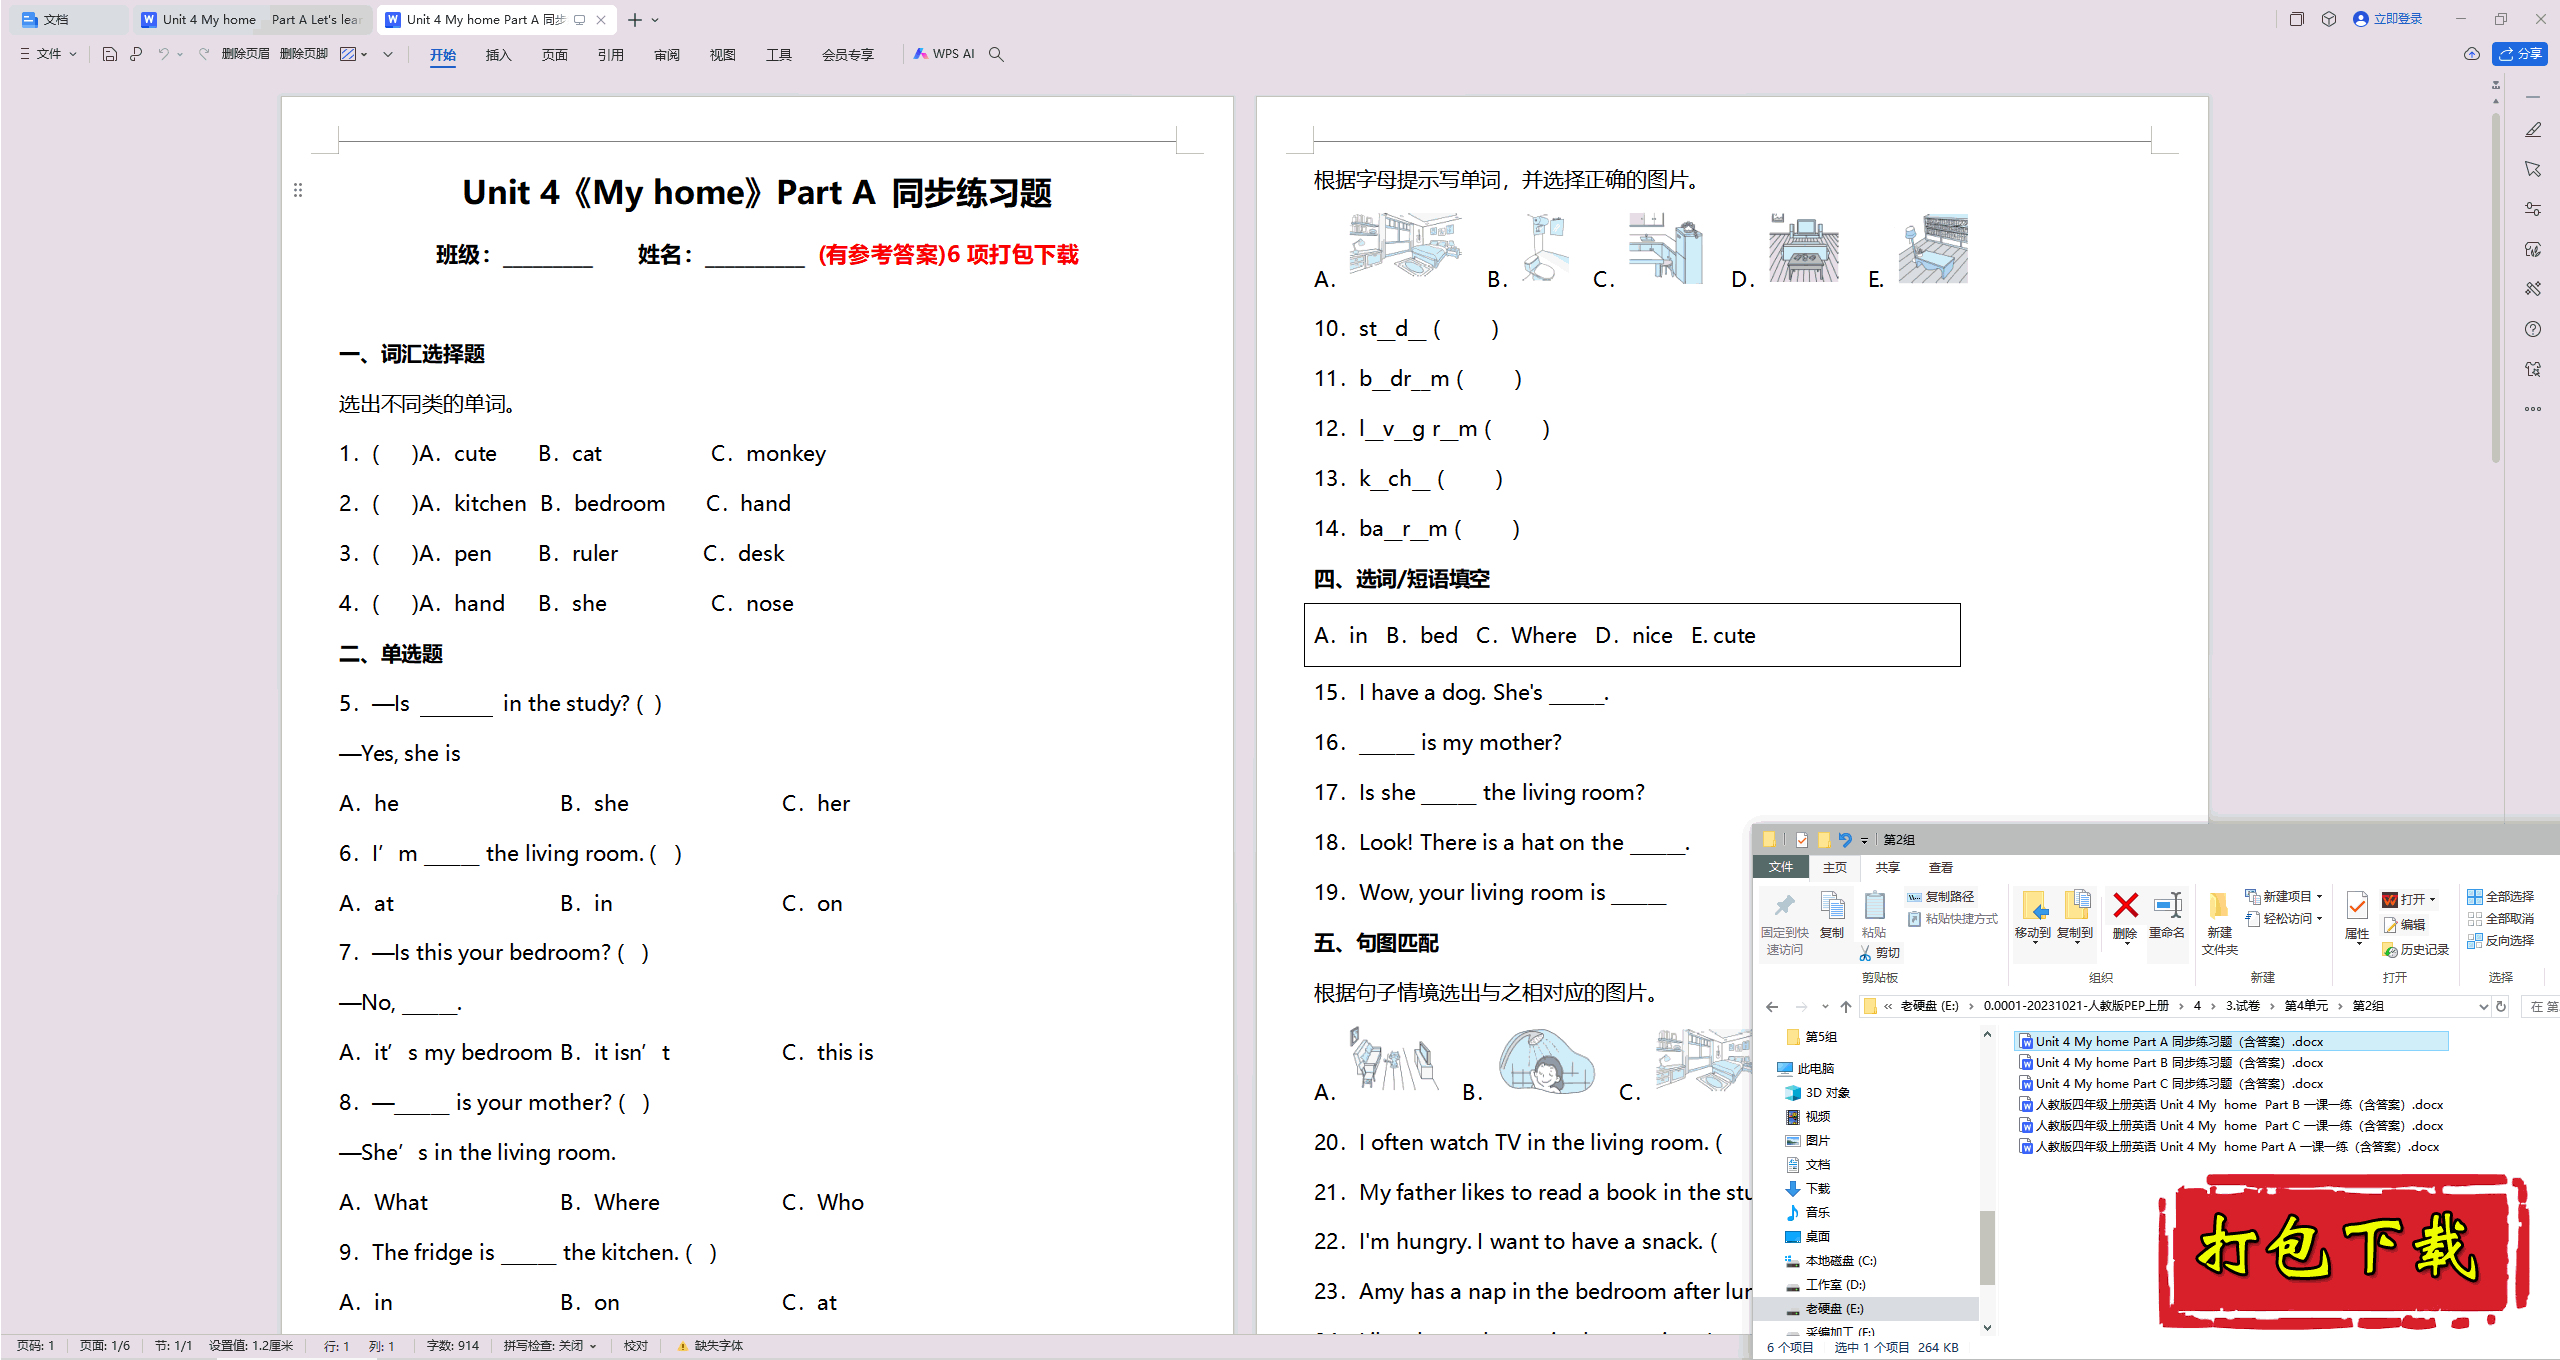Click the help question mark in right sidebar
This screenshot has width=2560, height=1360.
pyautogui.click(x=2533, y=329)
